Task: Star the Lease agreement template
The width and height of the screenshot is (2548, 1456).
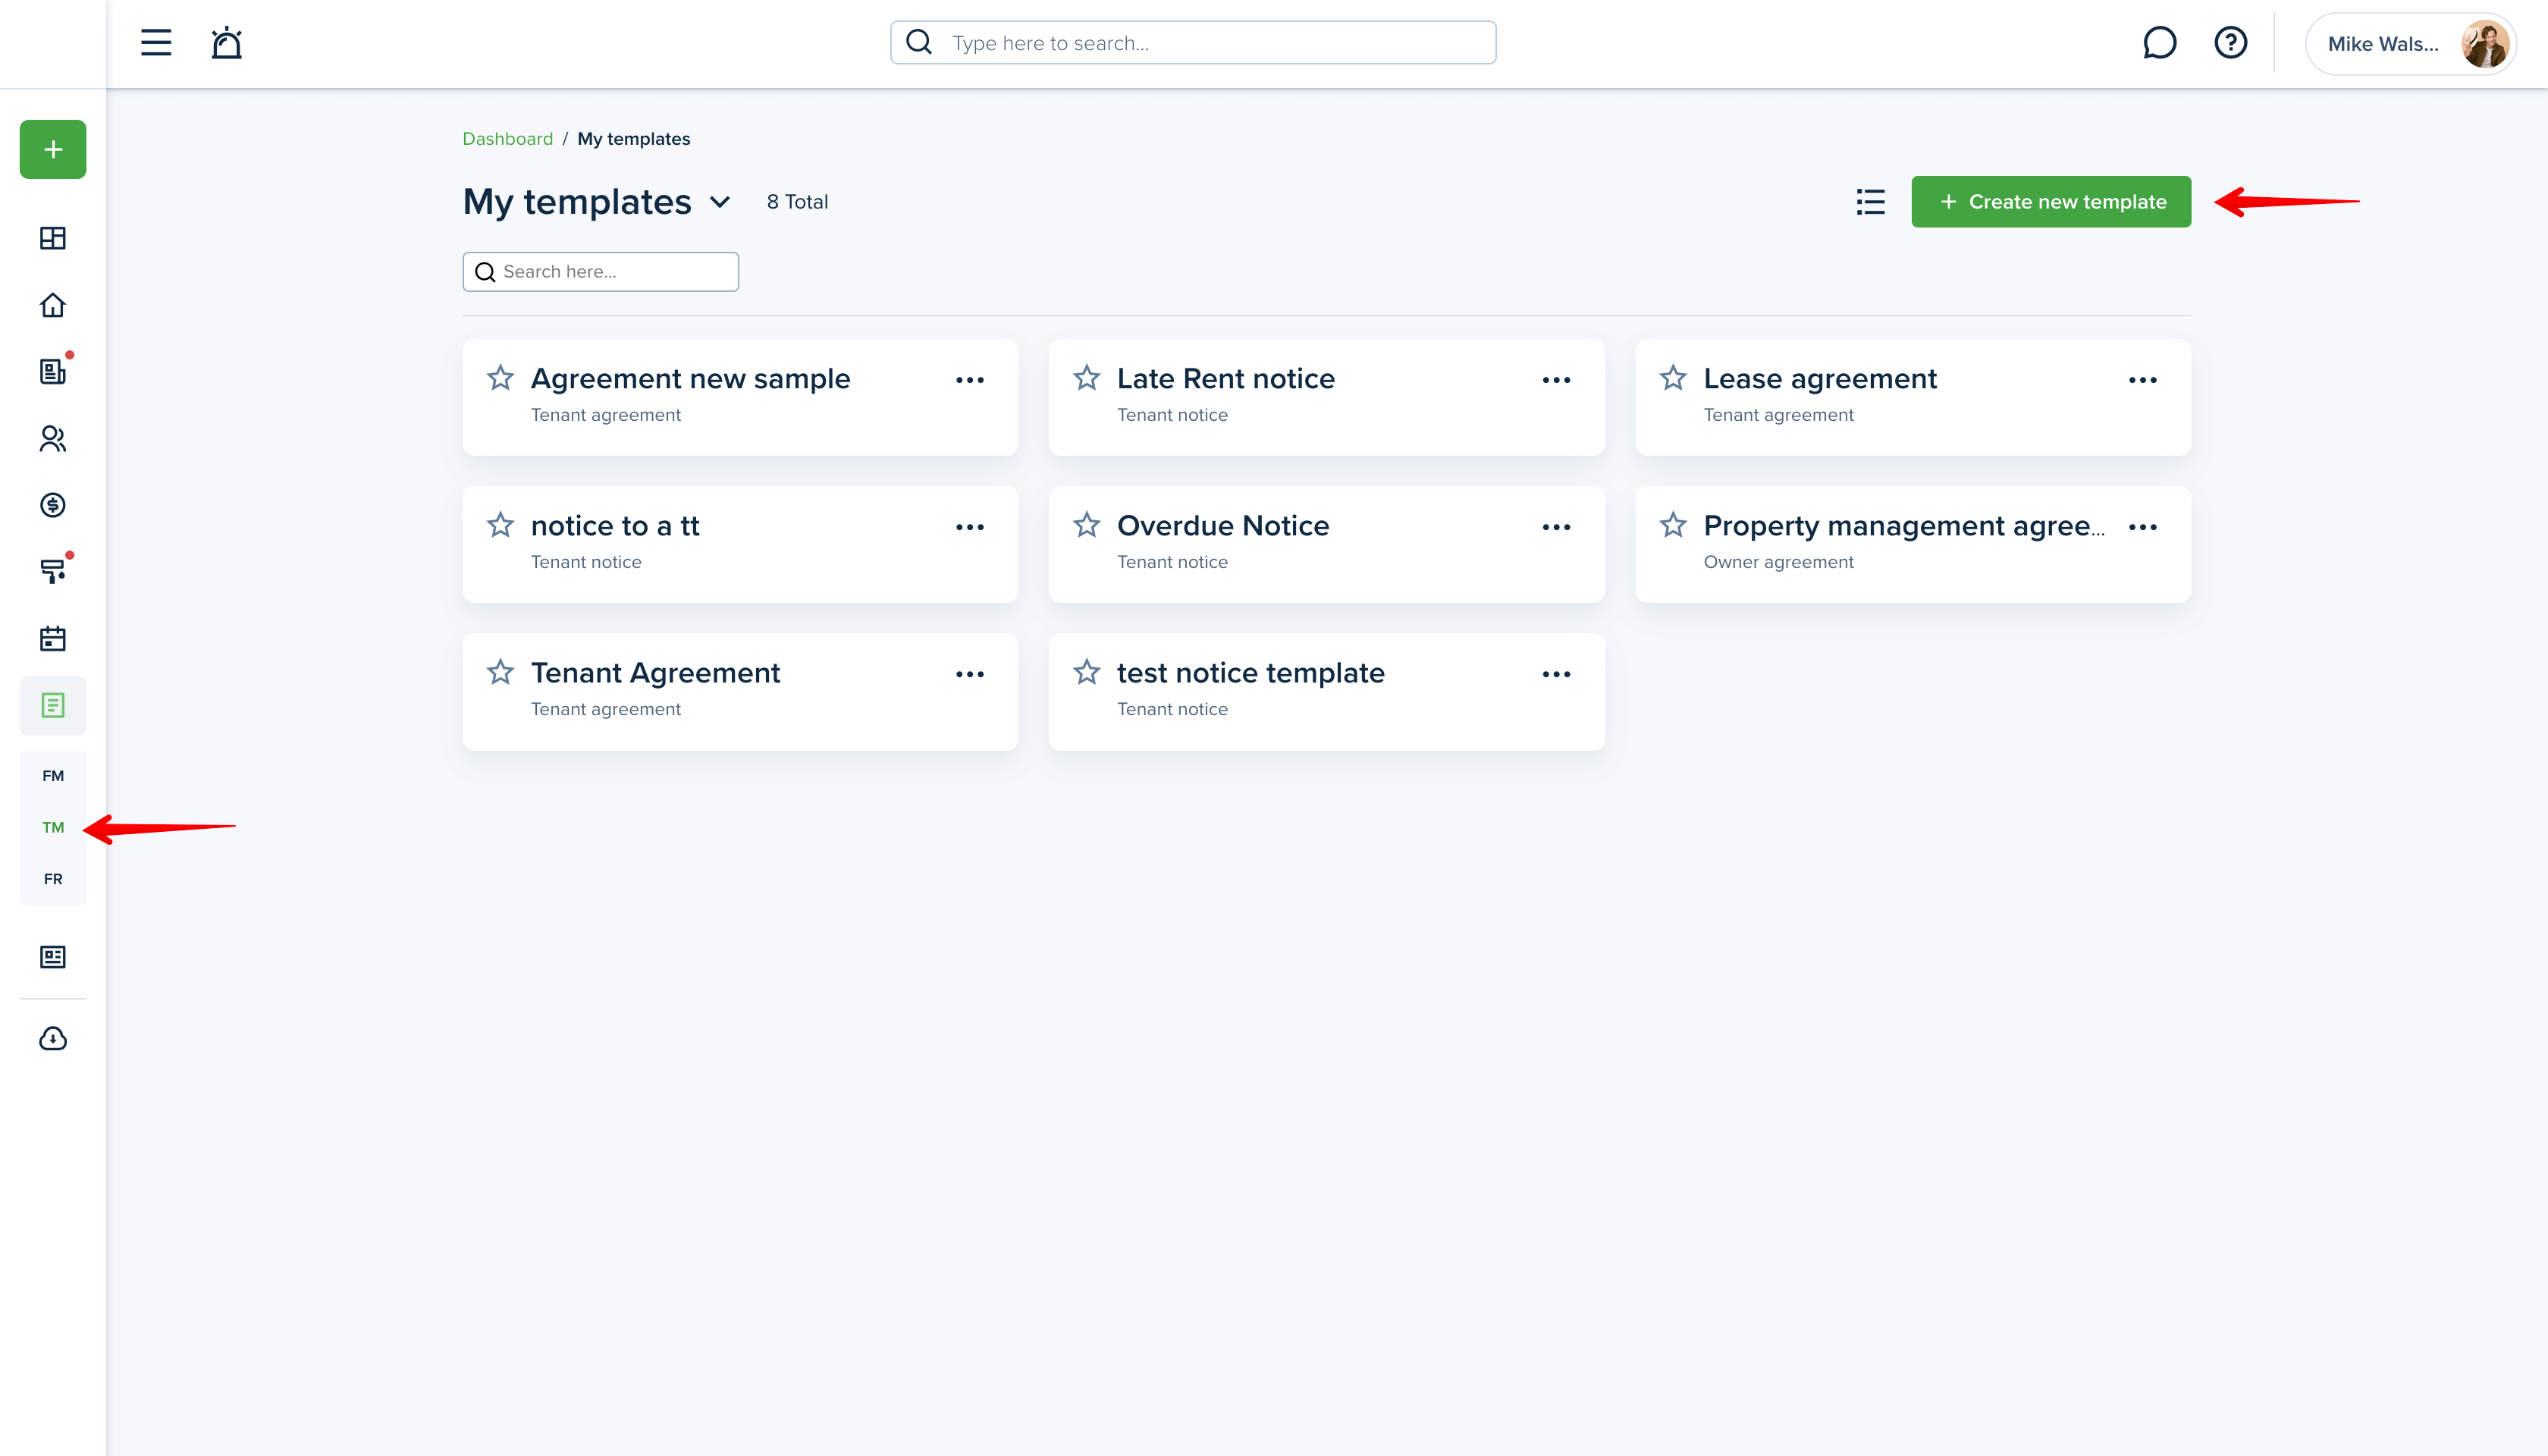Action: pos(1673,378)
